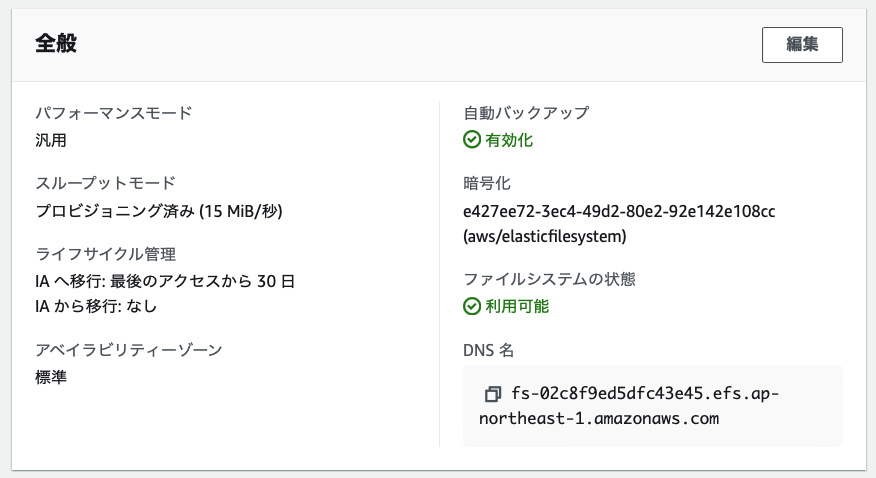Click the パフォーマンスモード label
The height and width of the screenshot is (478, 876).
pyautogui.click(x=113, y=113)
